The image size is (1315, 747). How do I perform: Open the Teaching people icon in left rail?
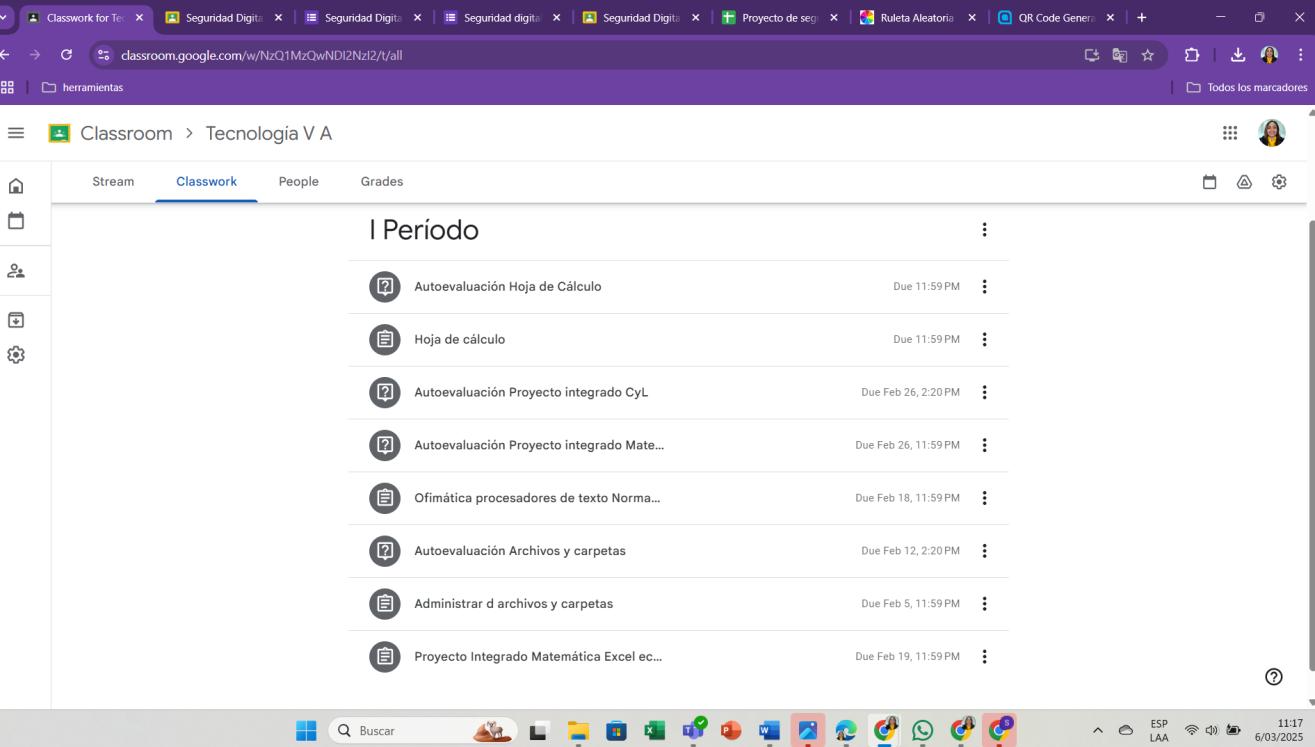pyautogui.click(x=16, y=271)
